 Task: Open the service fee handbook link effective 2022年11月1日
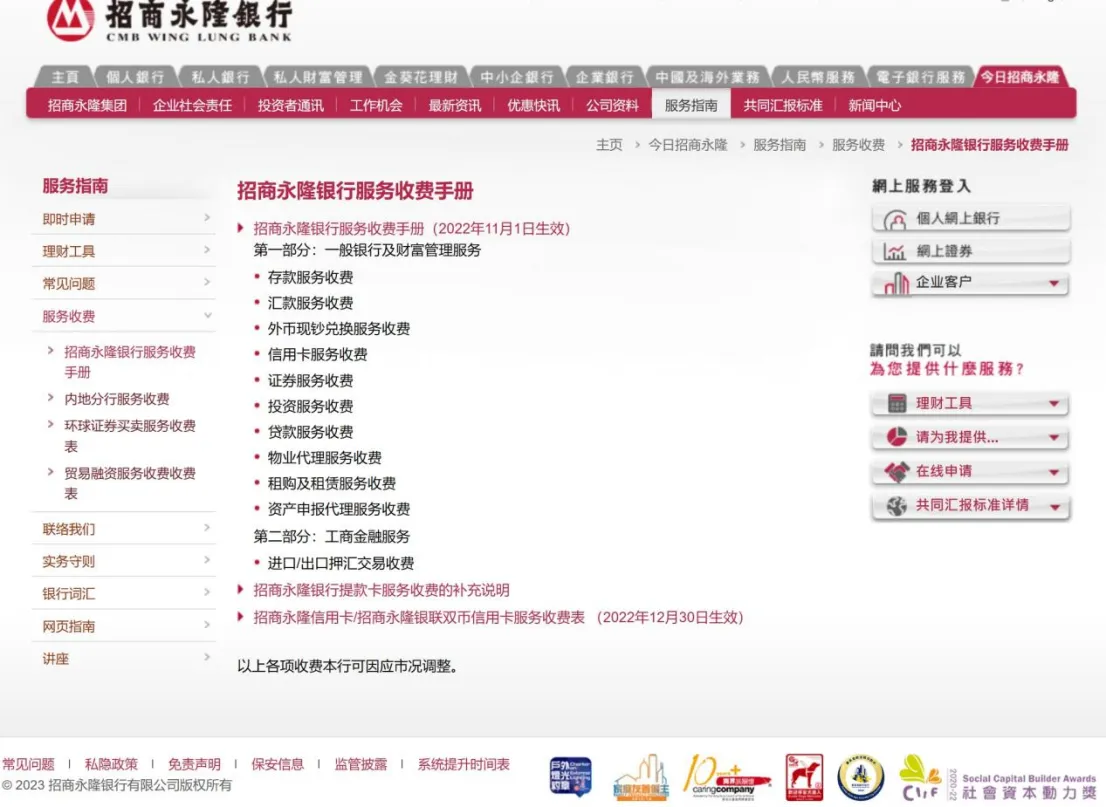click(411, 228)
